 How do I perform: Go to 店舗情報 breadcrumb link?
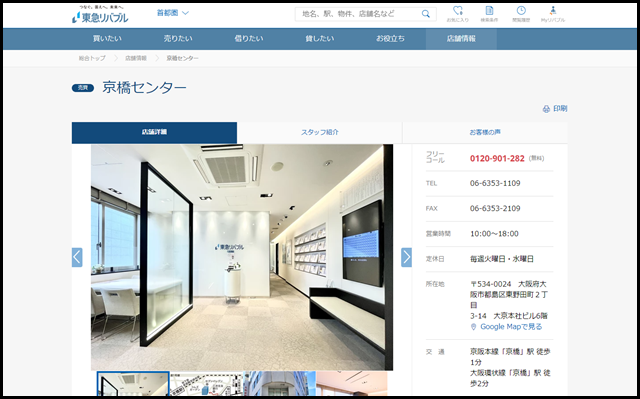click(136, 58)
